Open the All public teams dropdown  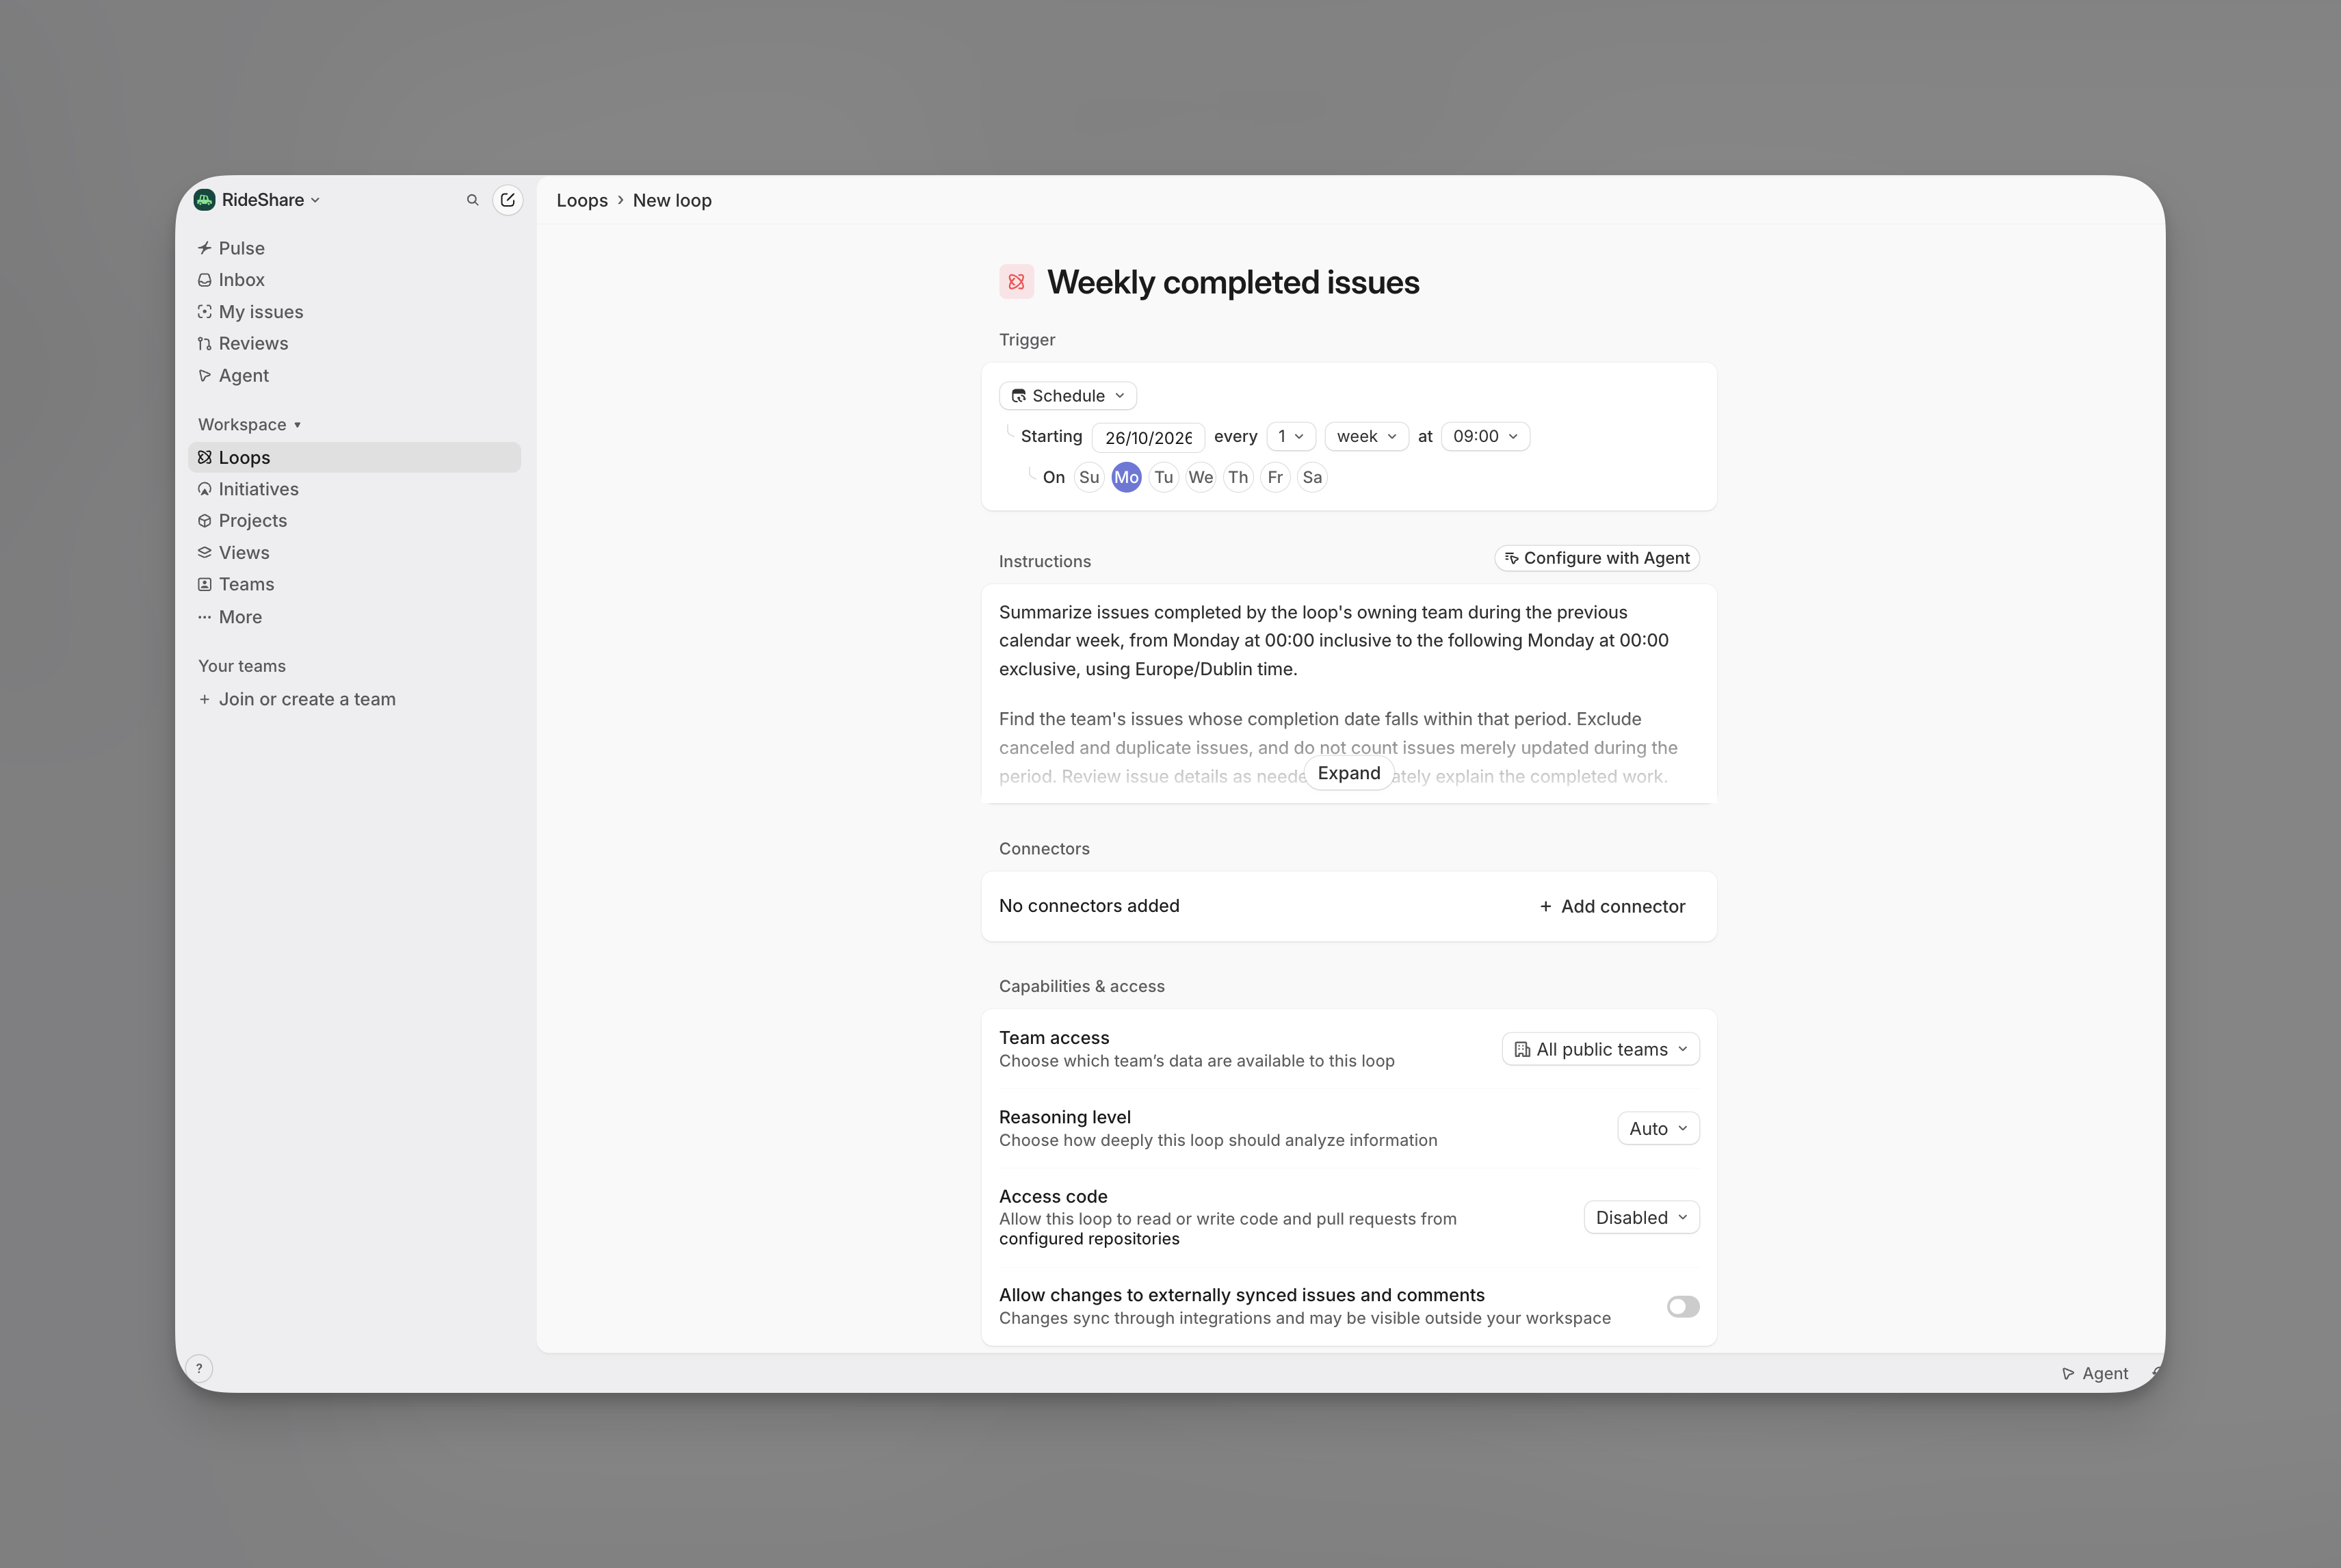point(1600,1049)
